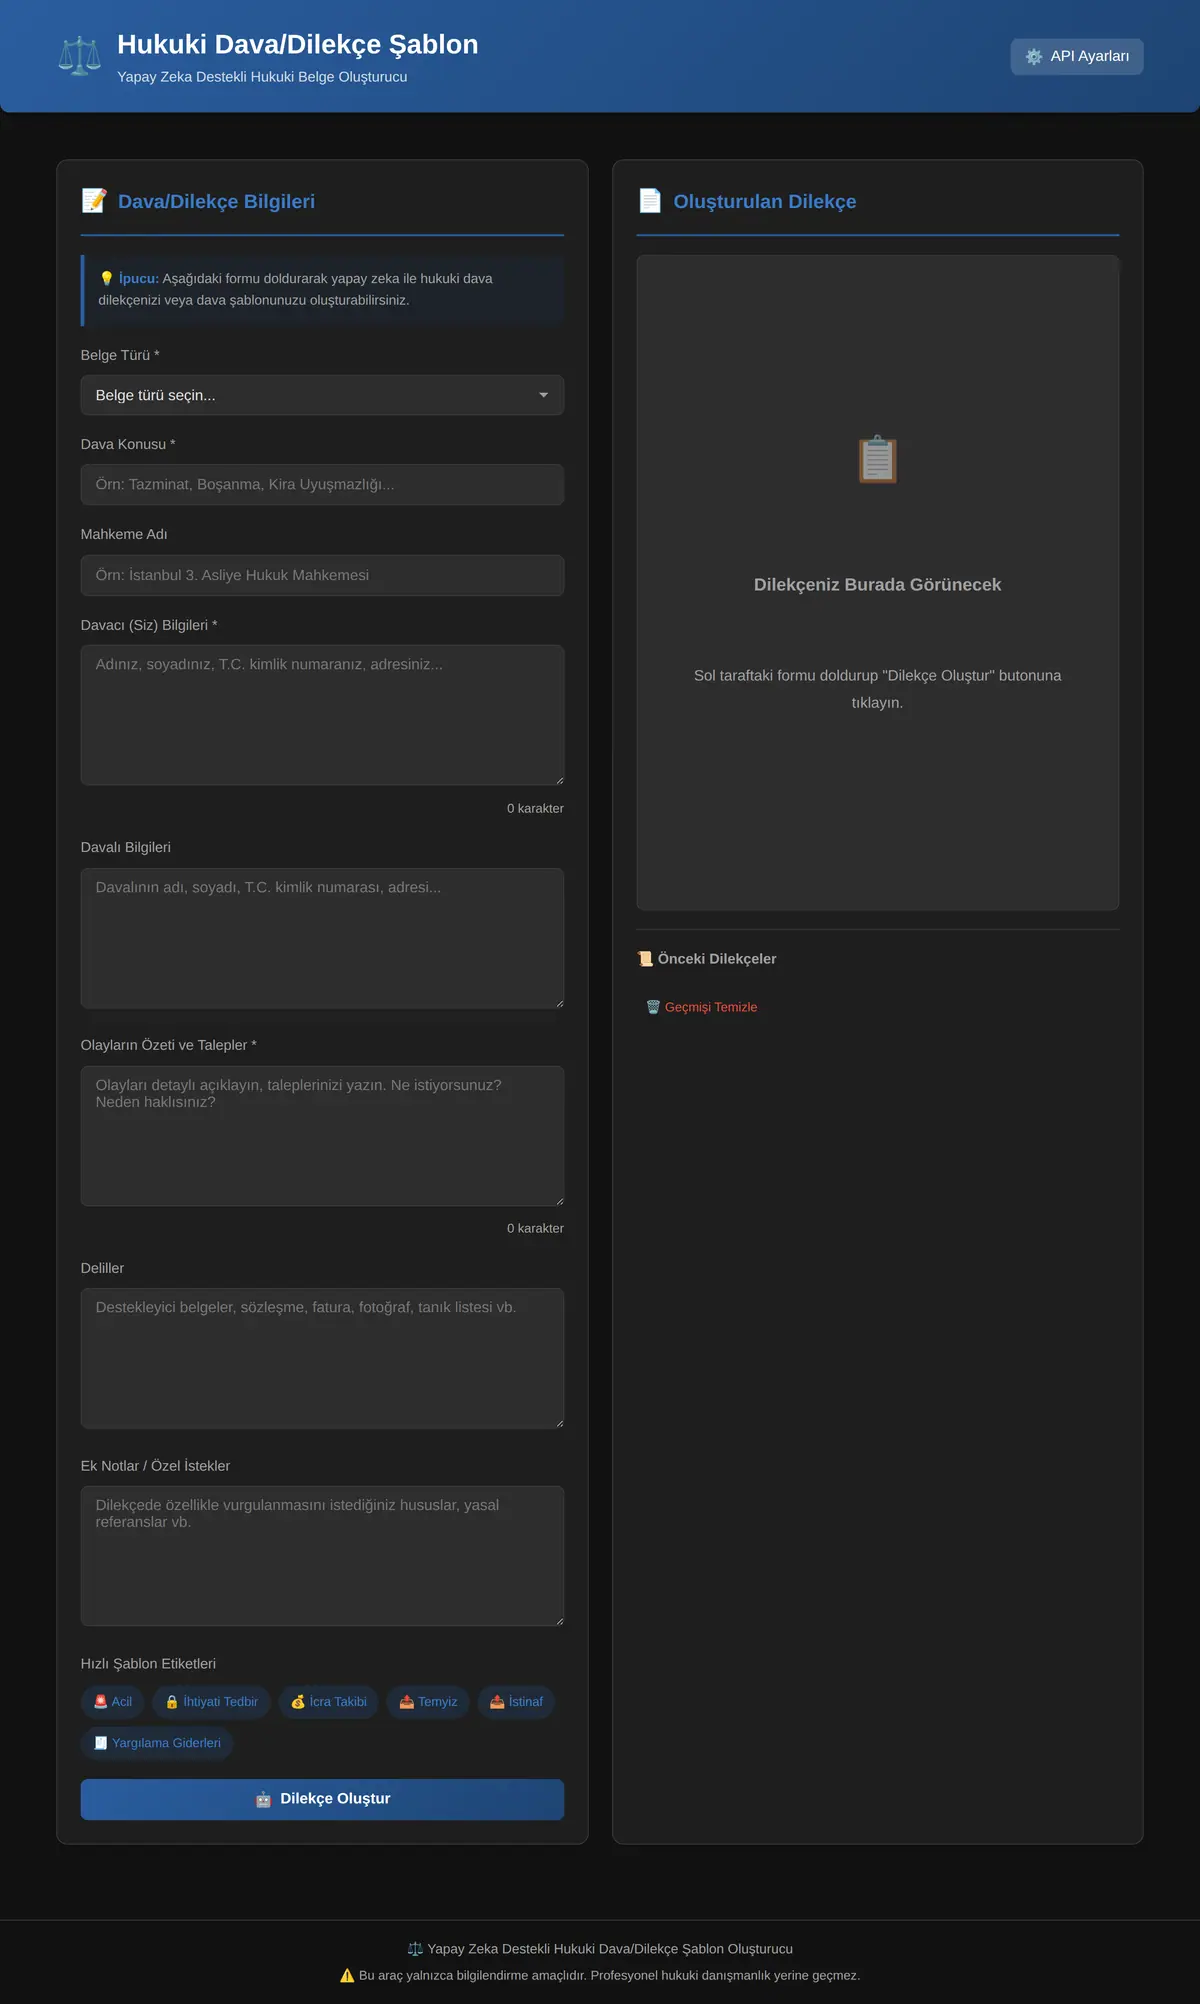Screen dimensions: 1200x2004
Task: Click the trash icon next to Geçmişi Temizle
Action: [653, 1007]
